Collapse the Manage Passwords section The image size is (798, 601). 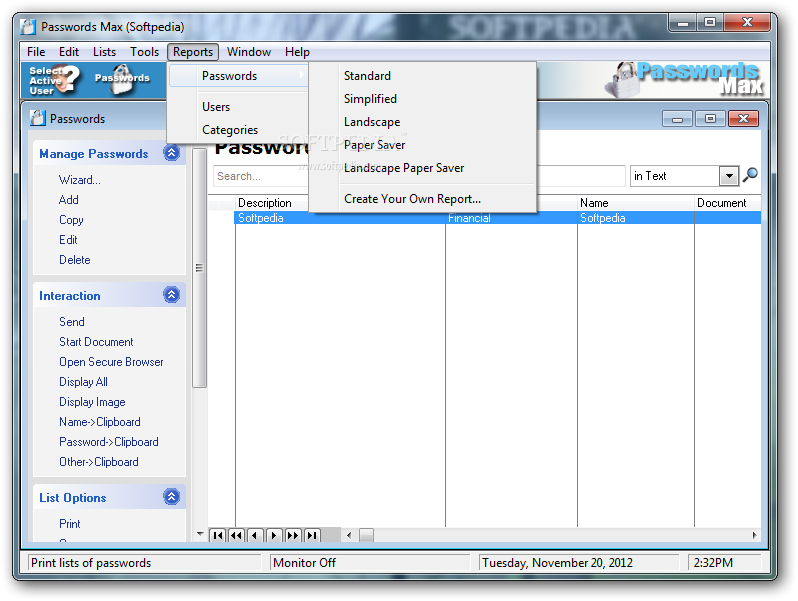point(172,153)
